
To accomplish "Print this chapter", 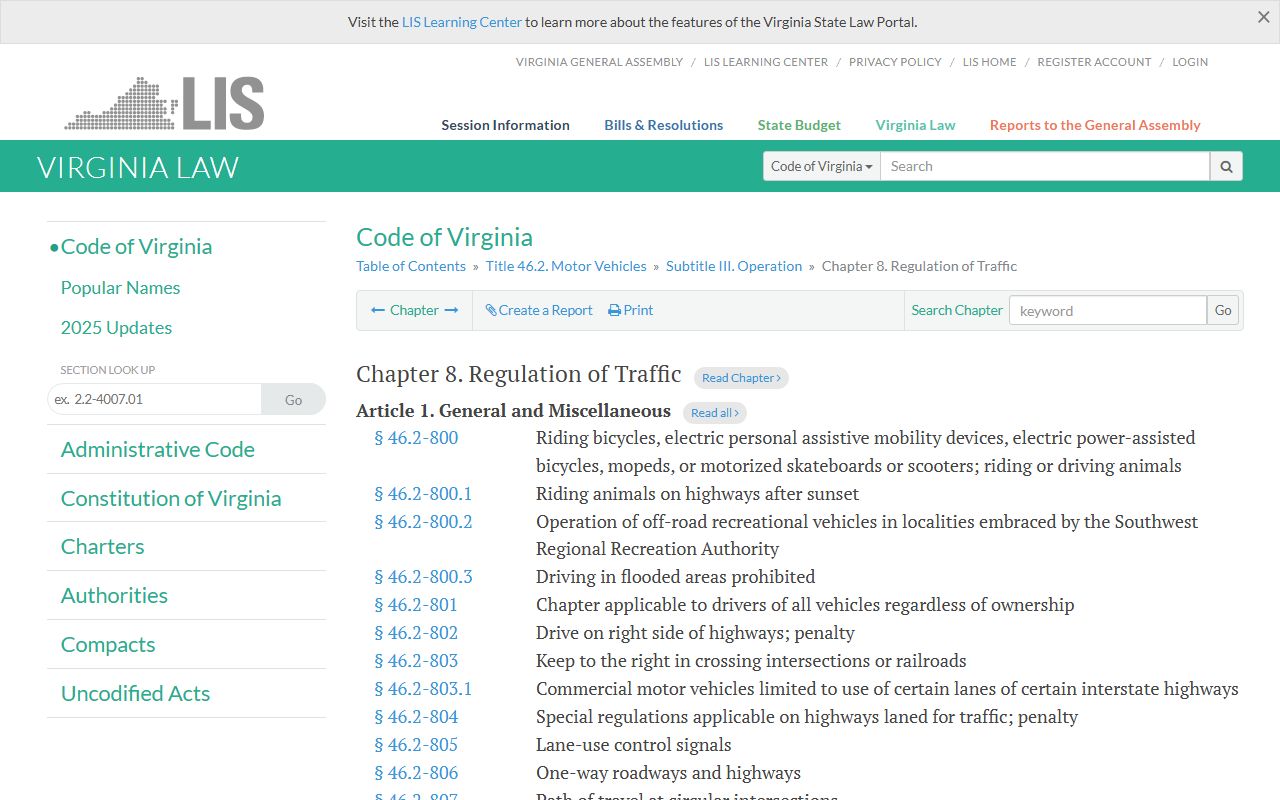I will tap(631, 310).
